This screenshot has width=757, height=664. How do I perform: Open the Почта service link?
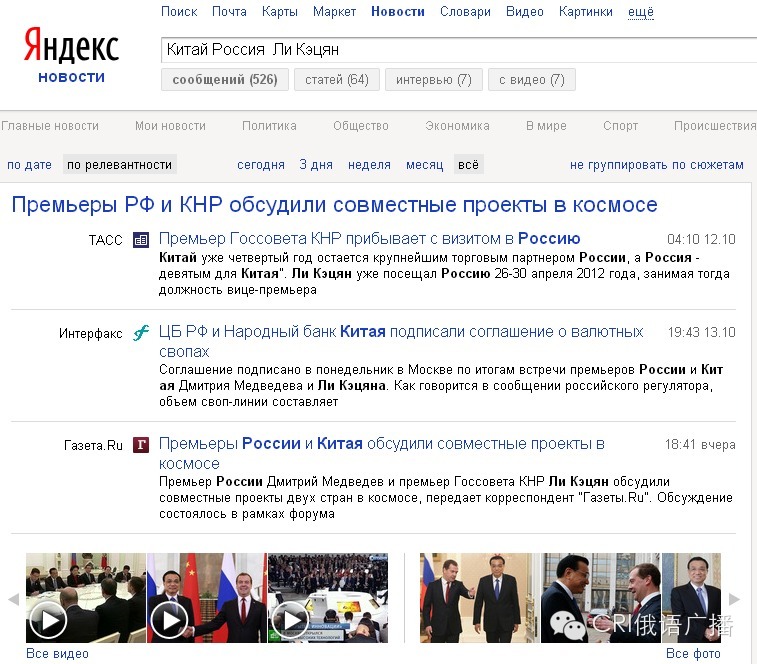pyautogui.click(x=229, y=12)
